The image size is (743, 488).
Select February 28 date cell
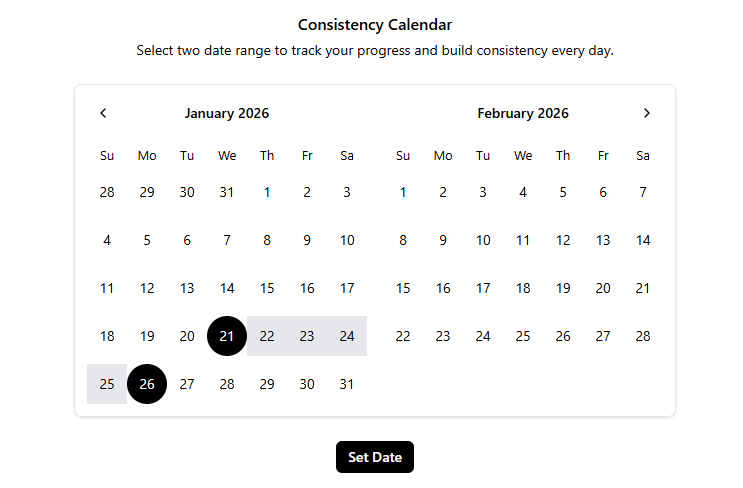point(643,336)
